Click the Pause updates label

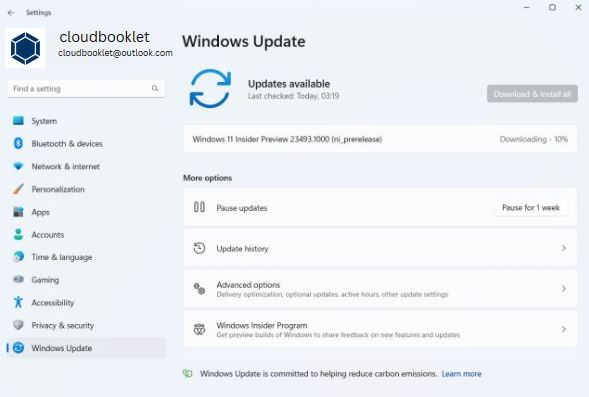point(242,208)
